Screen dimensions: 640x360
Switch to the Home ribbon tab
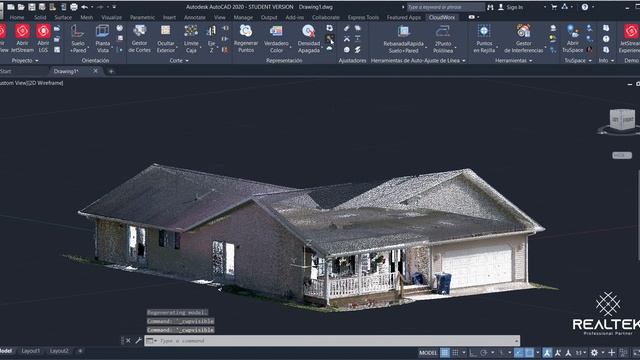[x=17, y=18]
